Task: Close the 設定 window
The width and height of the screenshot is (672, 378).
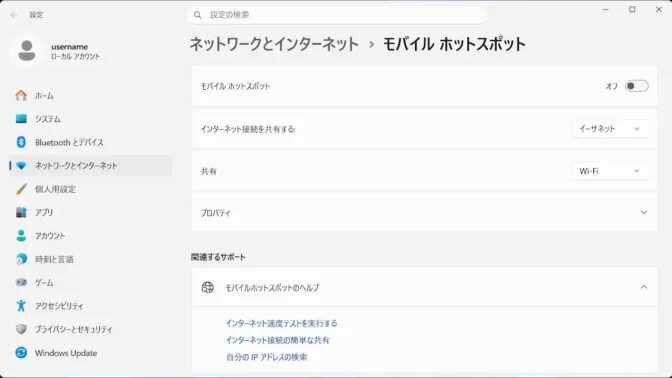Action: 659,9
